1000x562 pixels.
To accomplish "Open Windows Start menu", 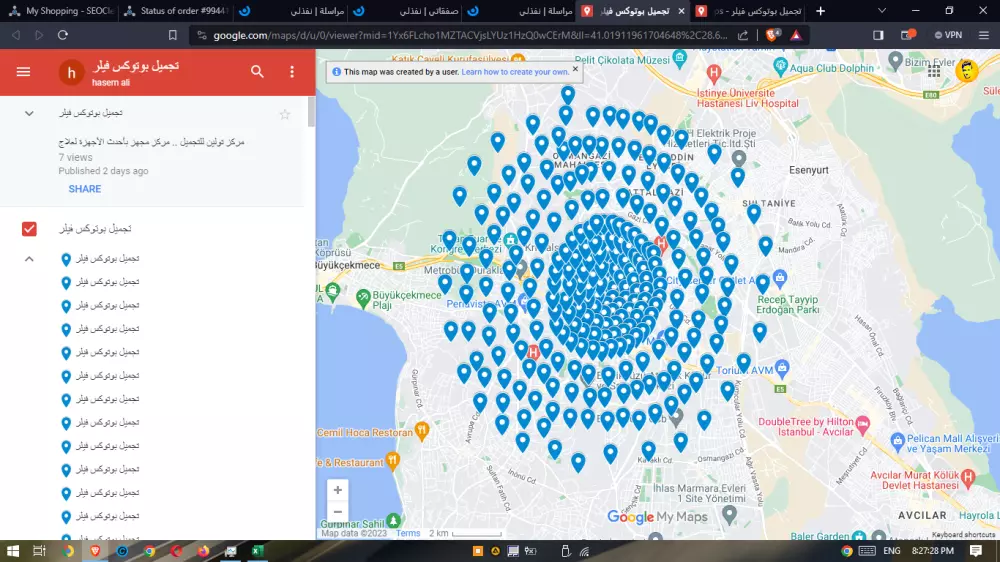I will pos(13,551).
